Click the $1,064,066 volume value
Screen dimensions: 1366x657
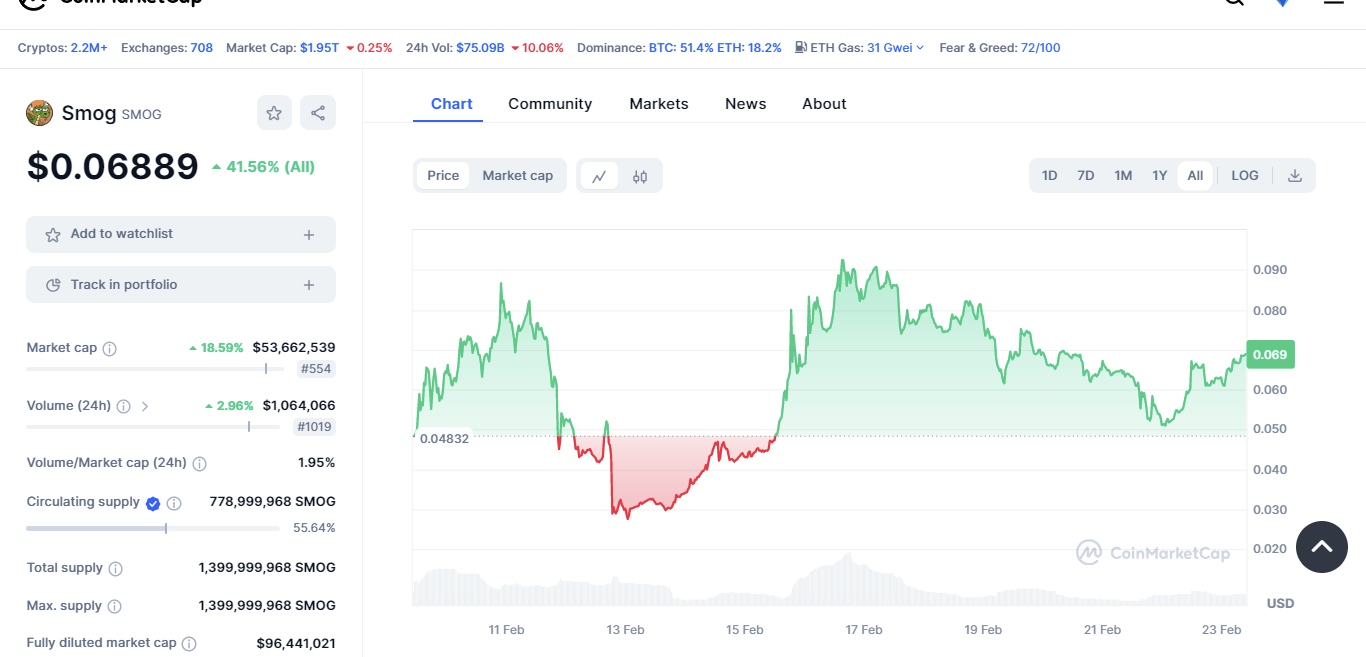[299, 406]
